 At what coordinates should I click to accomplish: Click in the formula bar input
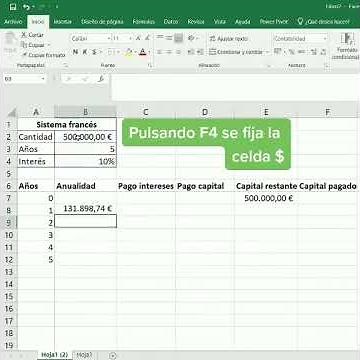(x=235, y=87)
